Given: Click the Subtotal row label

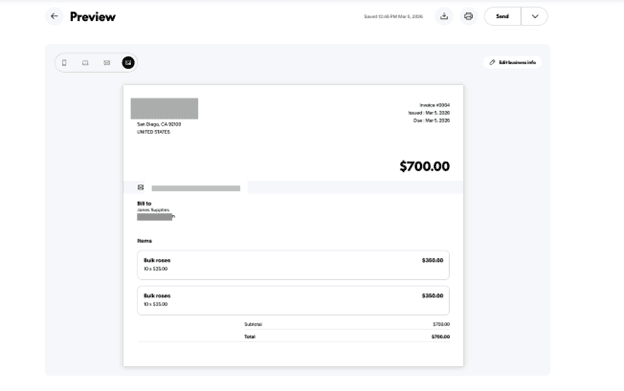Looking at the screenshot, I should [253, 324].
